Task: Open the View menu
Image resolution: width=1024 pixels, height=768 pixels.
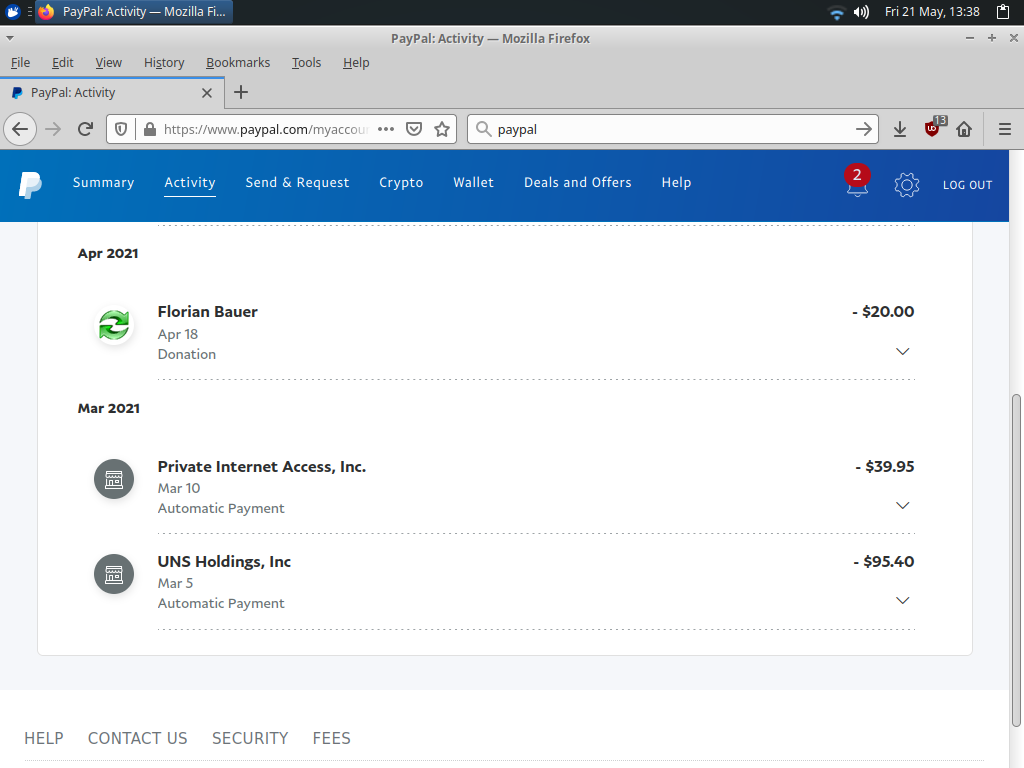Action: coord(108,63)
